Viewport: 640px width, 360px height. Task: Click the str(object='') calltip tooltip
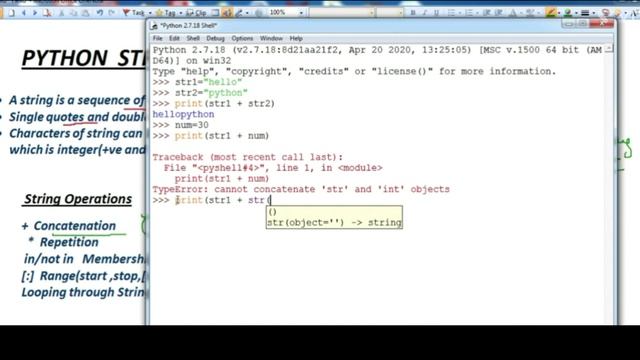334,217
